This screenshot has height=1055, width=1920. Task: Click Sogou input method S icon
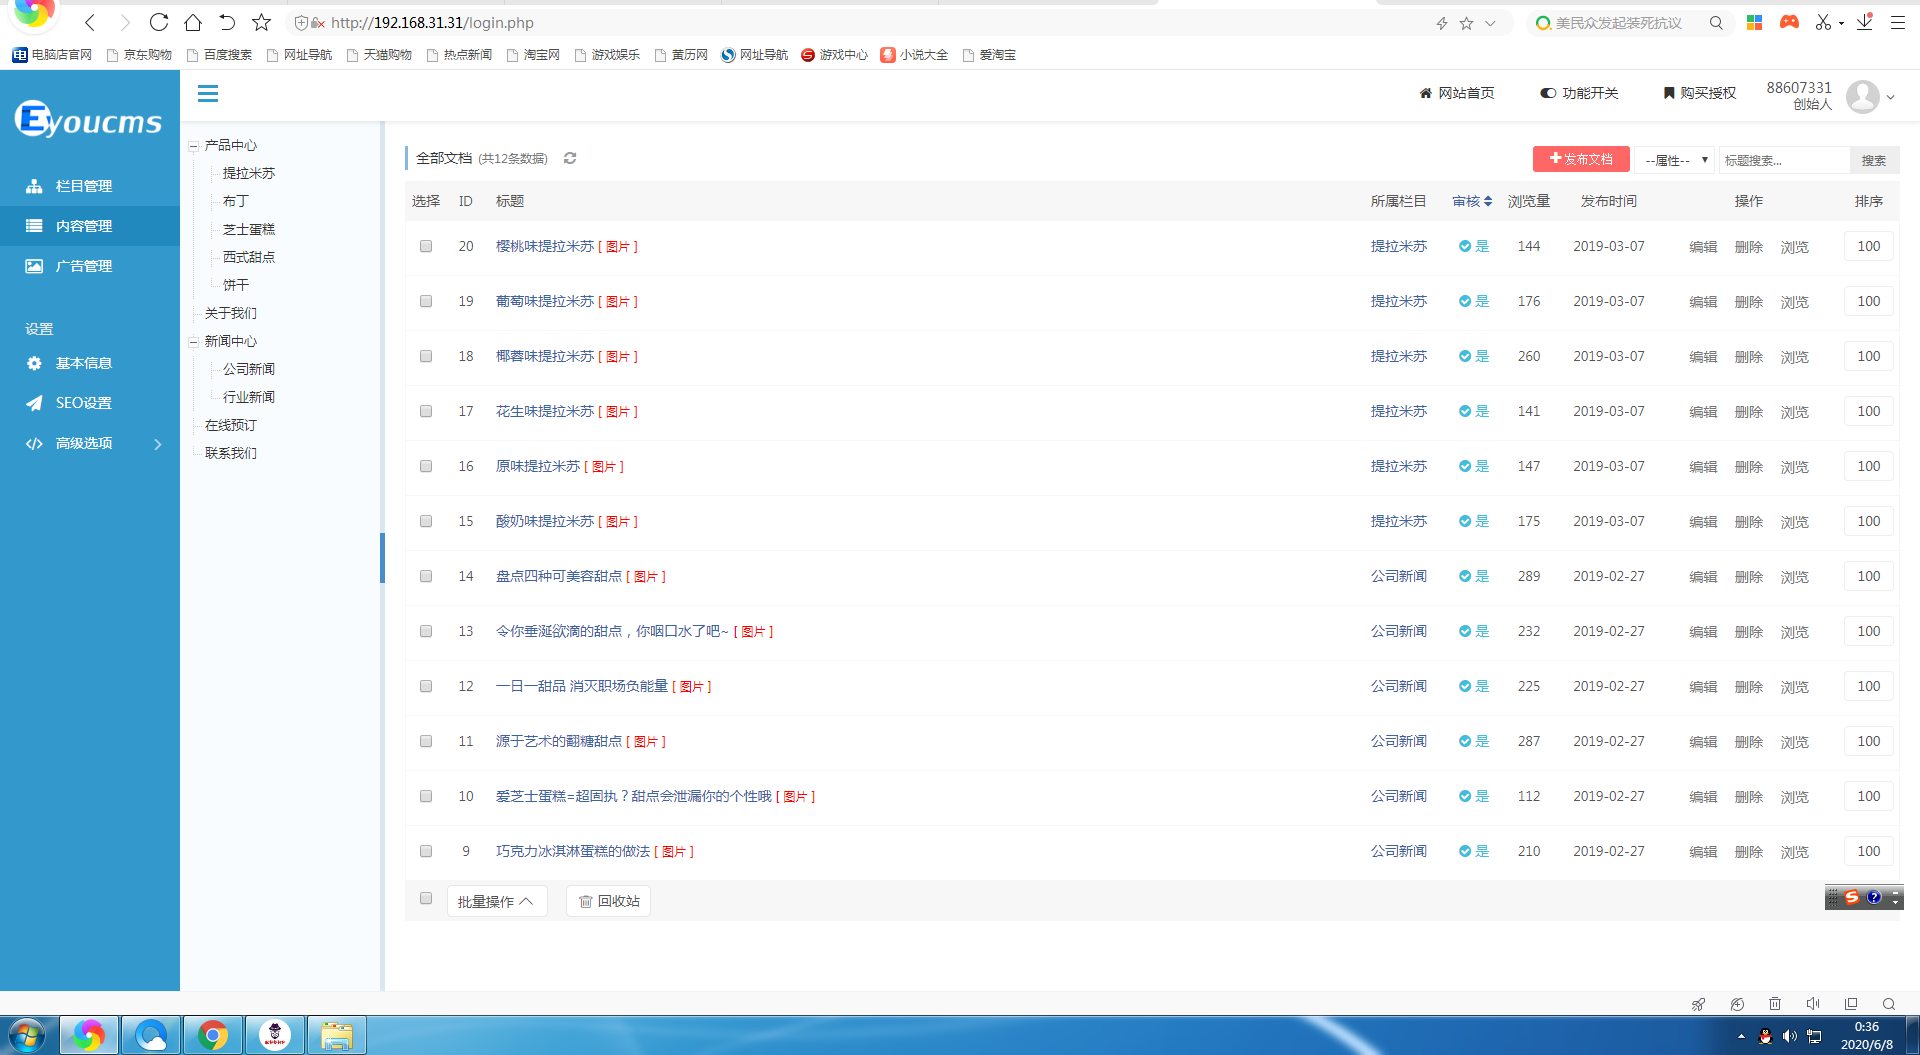click(1852, 897)
